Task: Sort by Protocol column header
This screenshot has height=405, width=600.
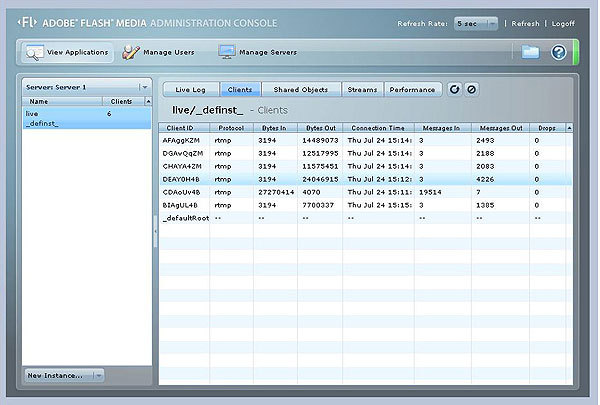Action: pyautogui.click(x=231, y=128)
